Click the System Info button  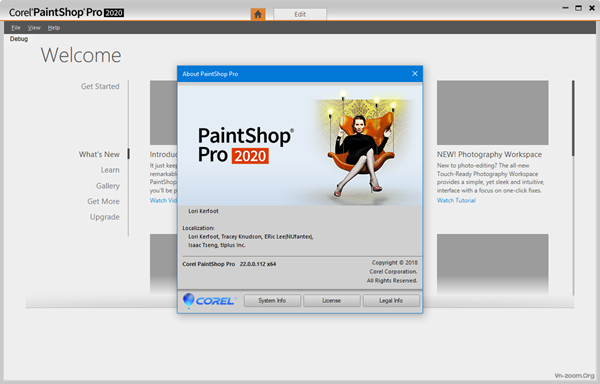tap(272, 301)
